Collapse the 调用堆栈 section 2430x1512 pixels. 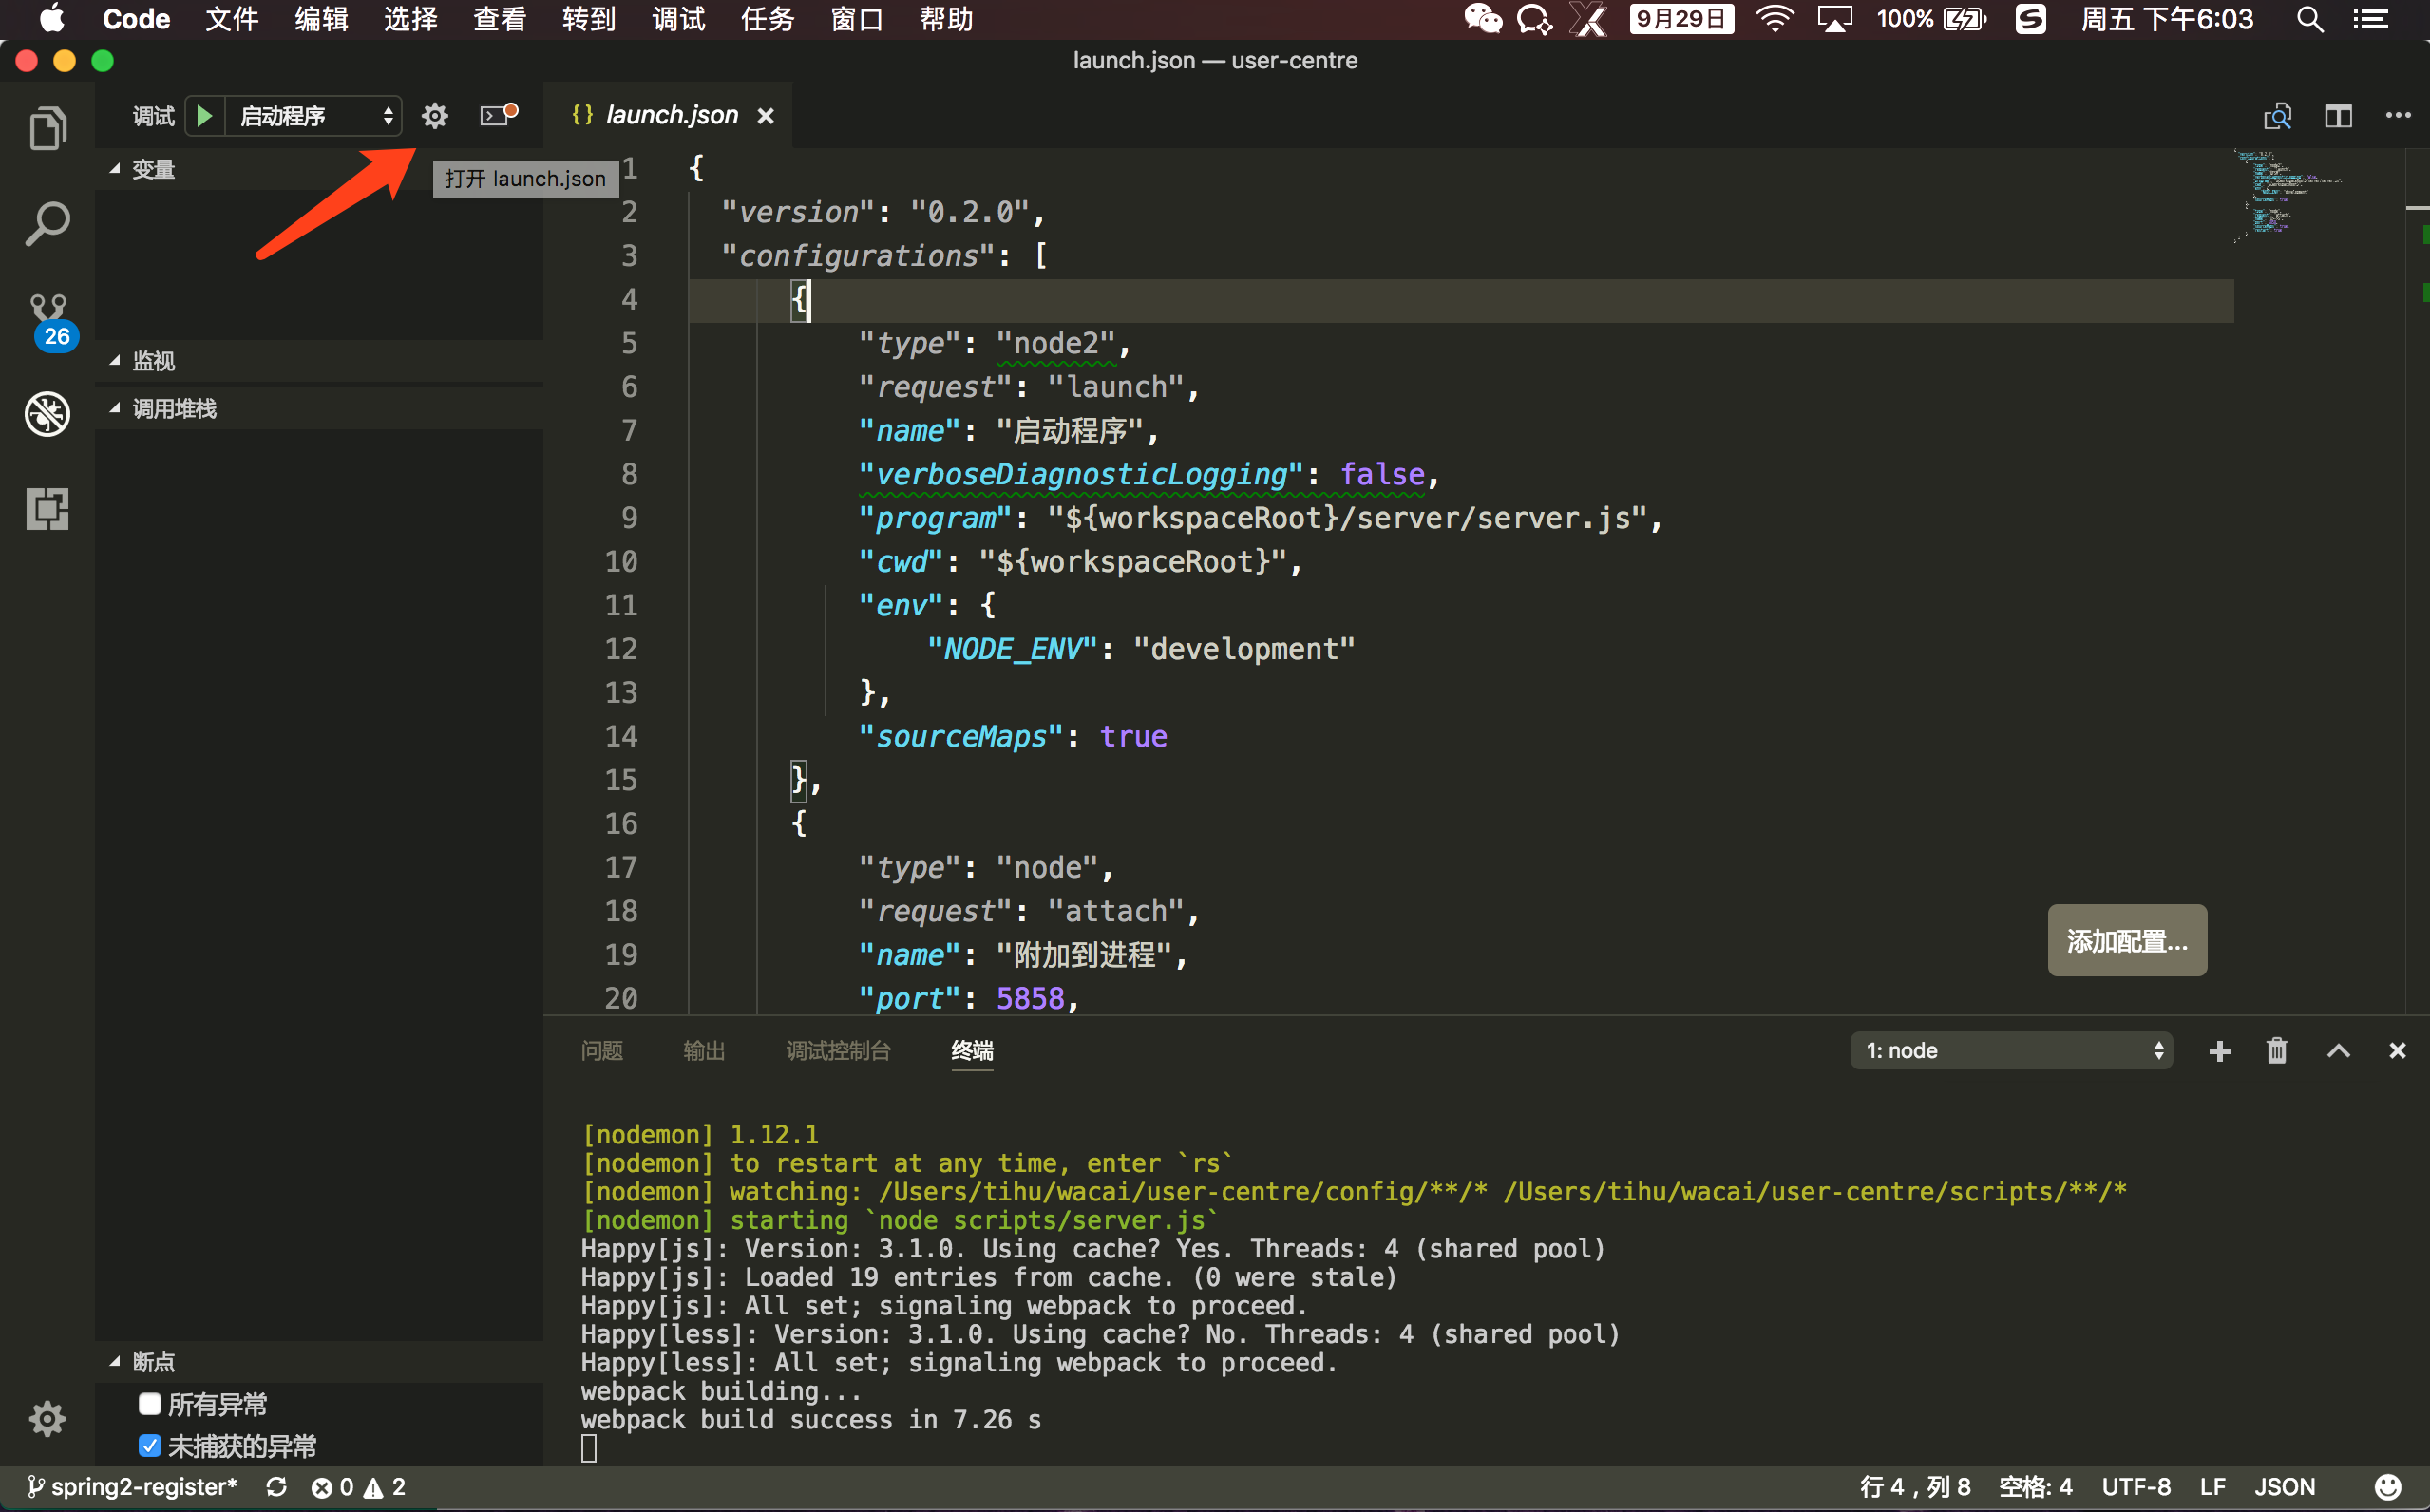pos(319,408)
